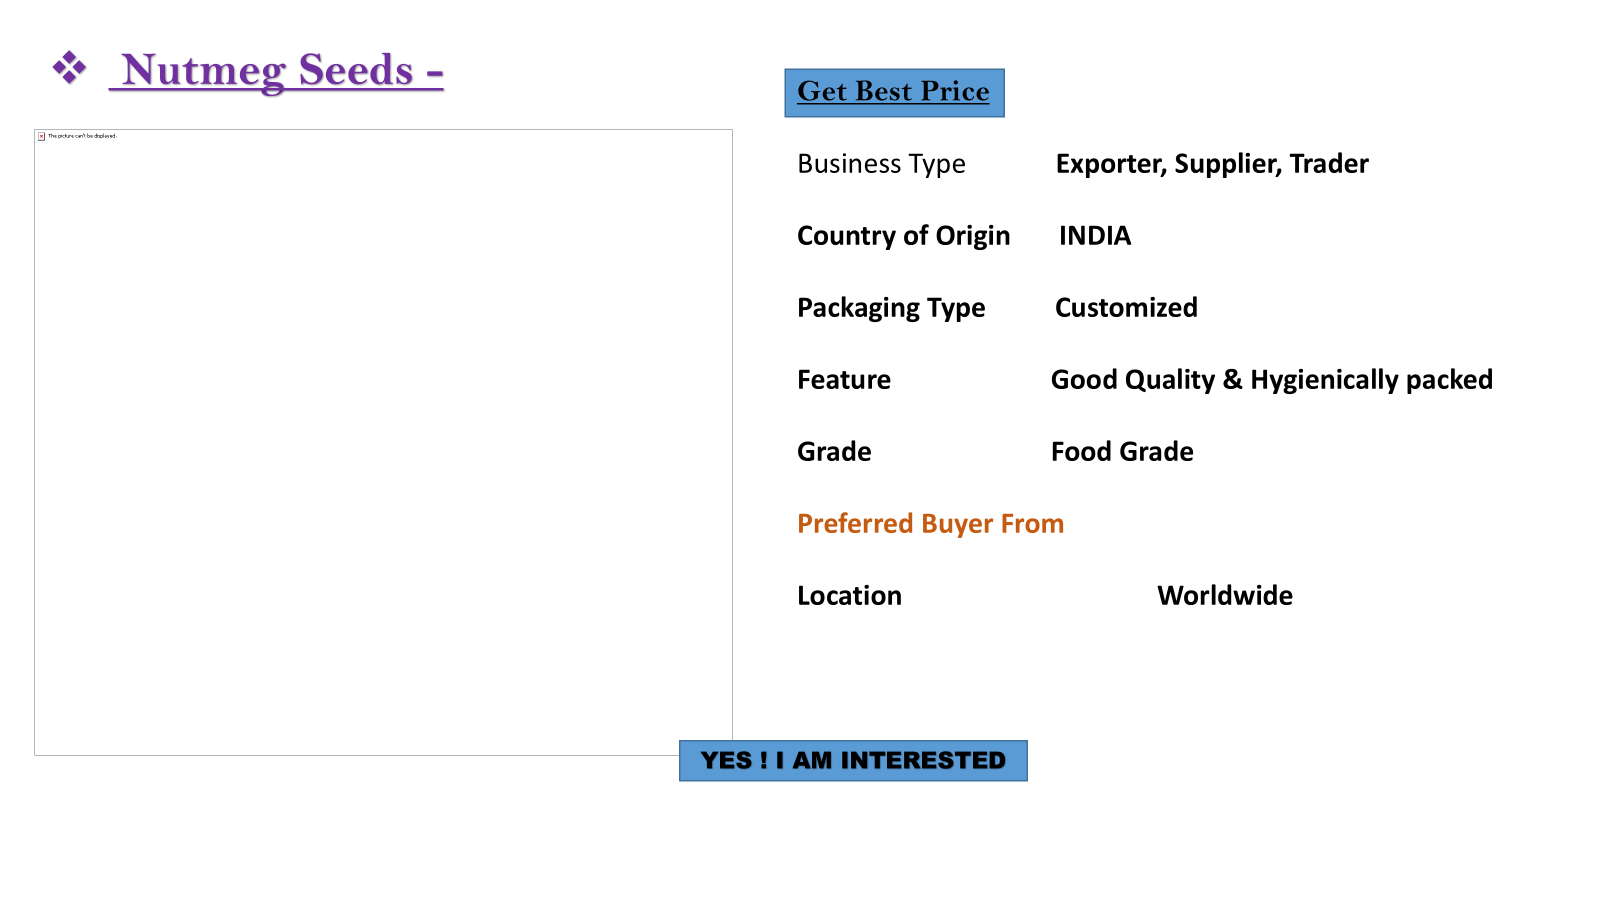The image size is (1600, 900).
Task: Click the Packaging Type label
Action: 891,308
